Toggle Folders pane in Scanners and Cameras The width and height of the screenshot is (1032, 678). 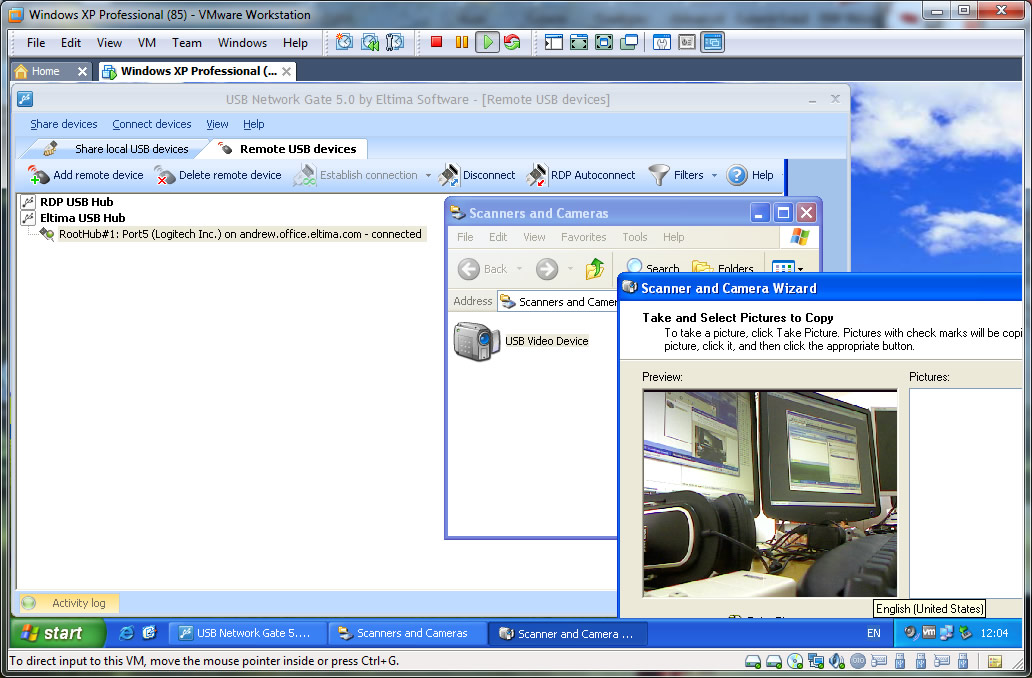(x=722, y=269)
